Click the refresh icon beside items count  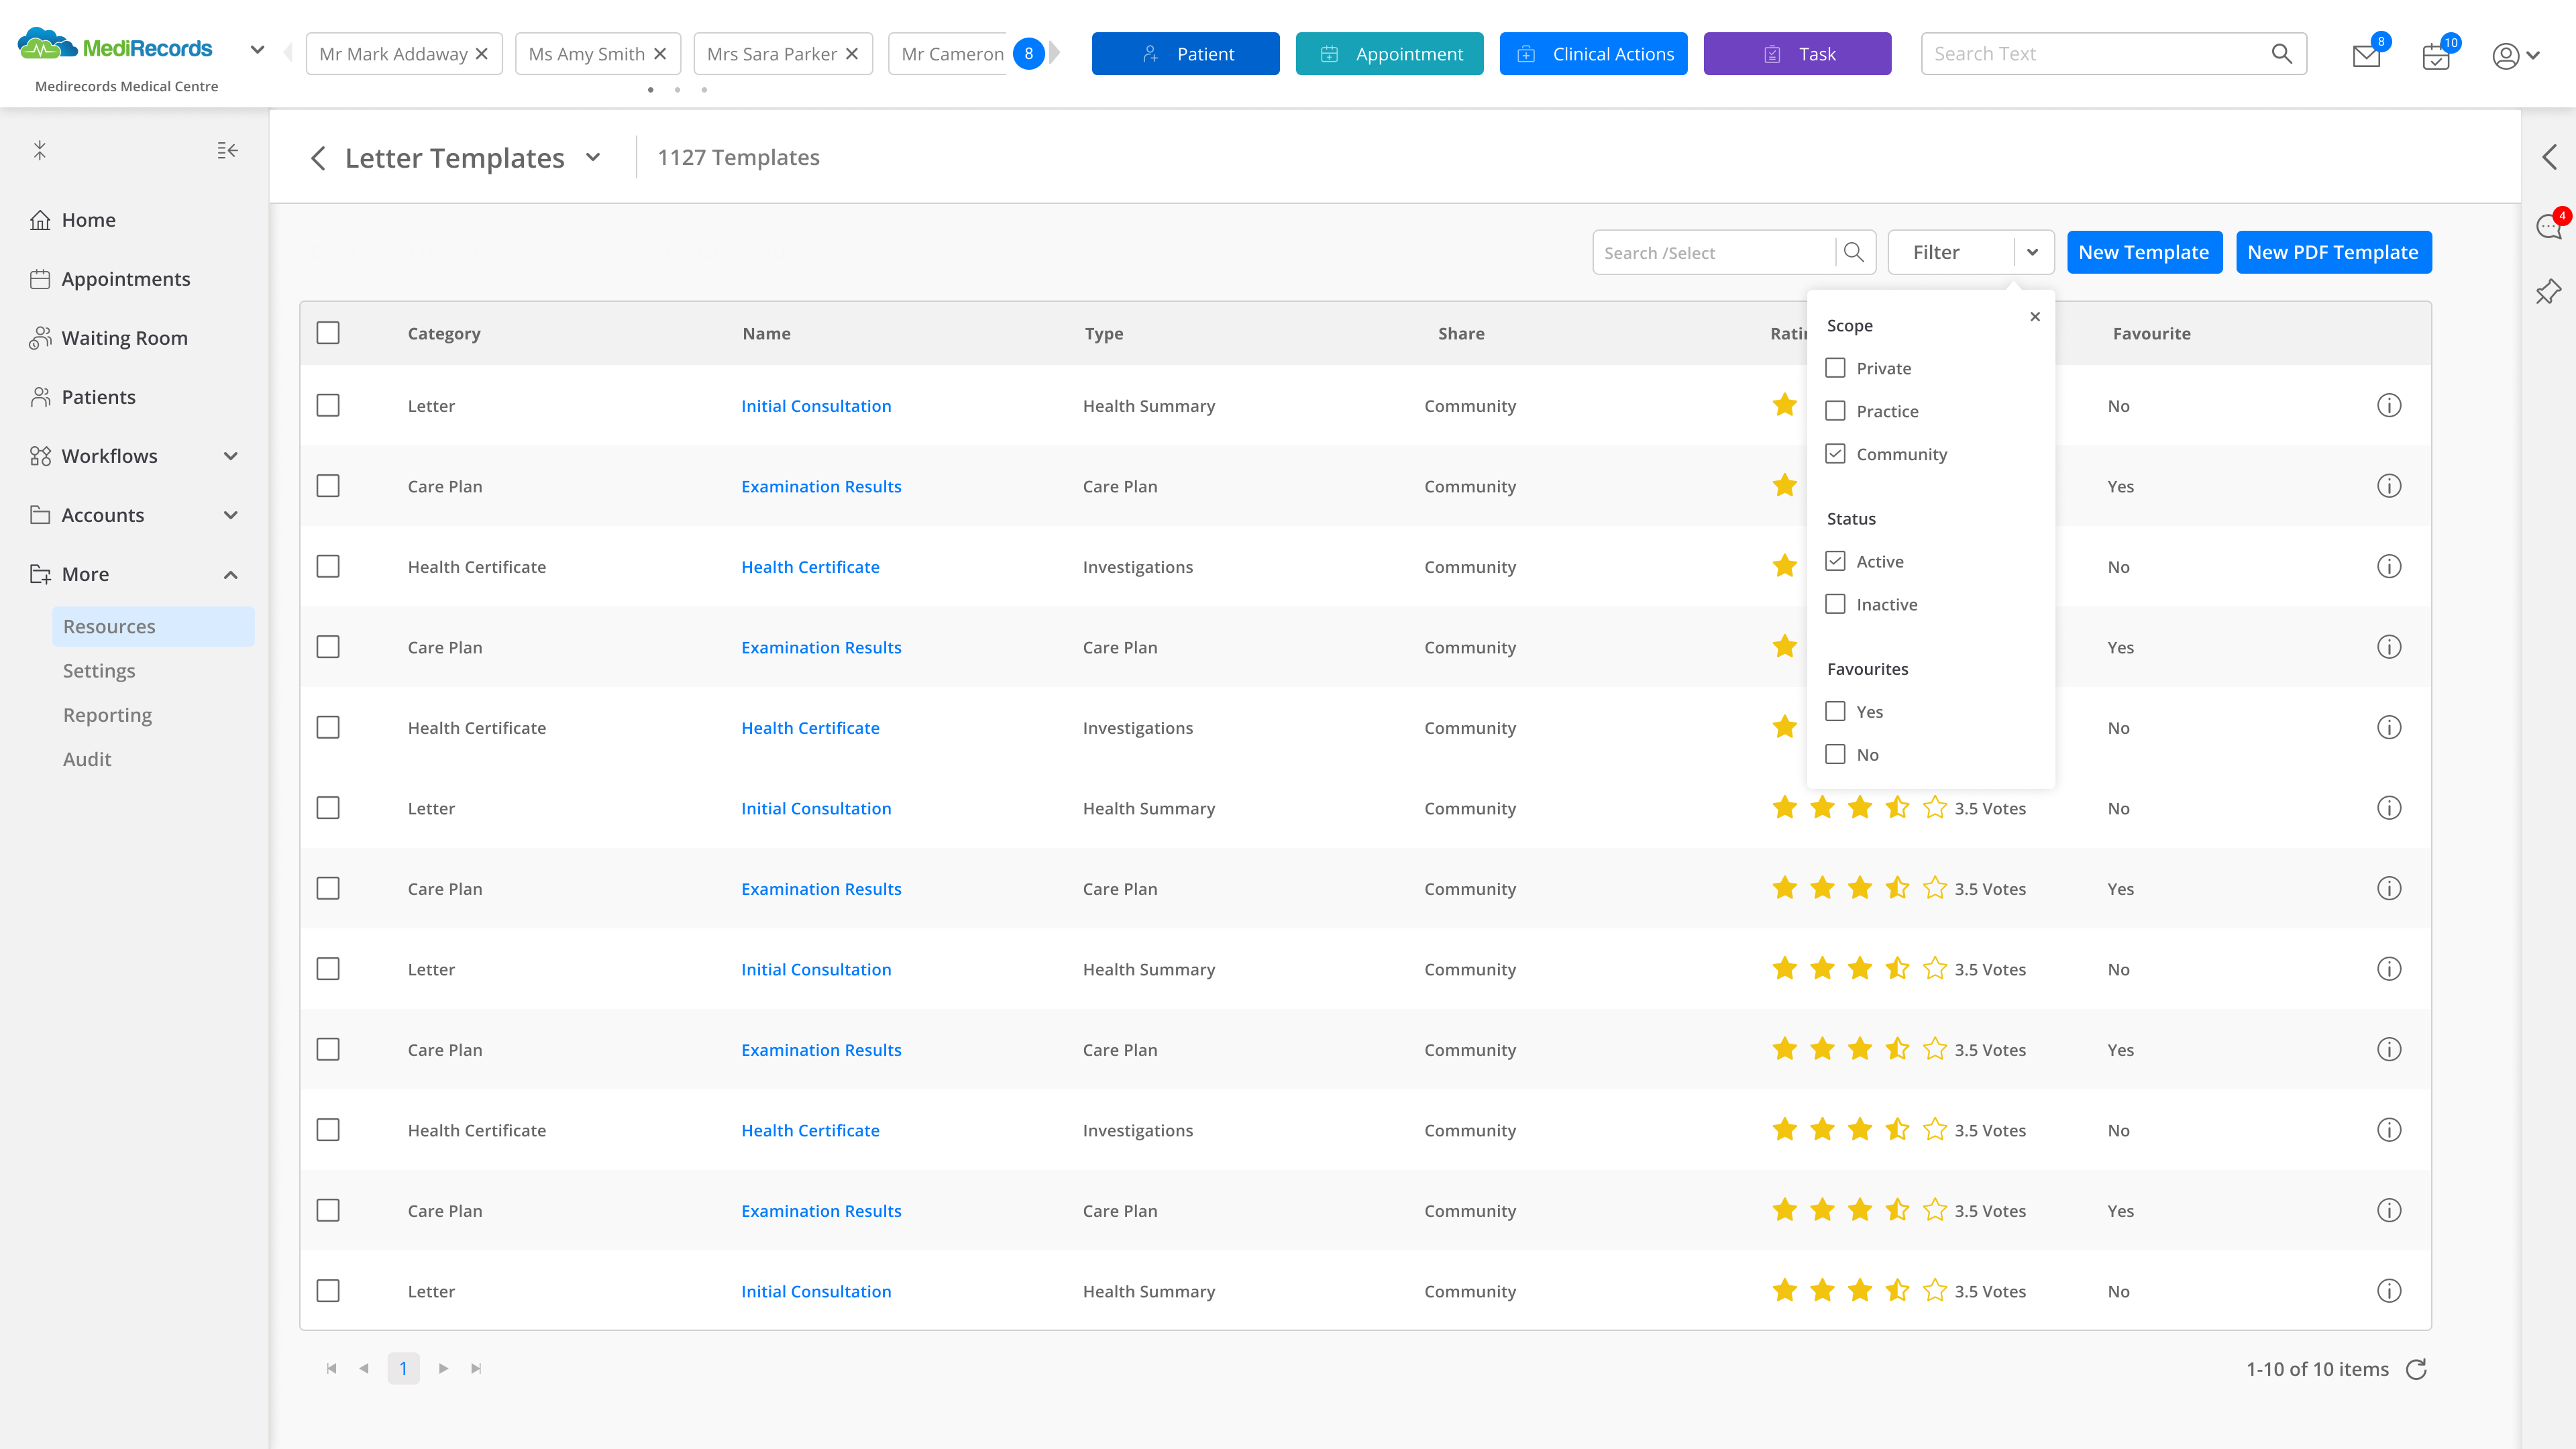[x=2416, y=1369]
